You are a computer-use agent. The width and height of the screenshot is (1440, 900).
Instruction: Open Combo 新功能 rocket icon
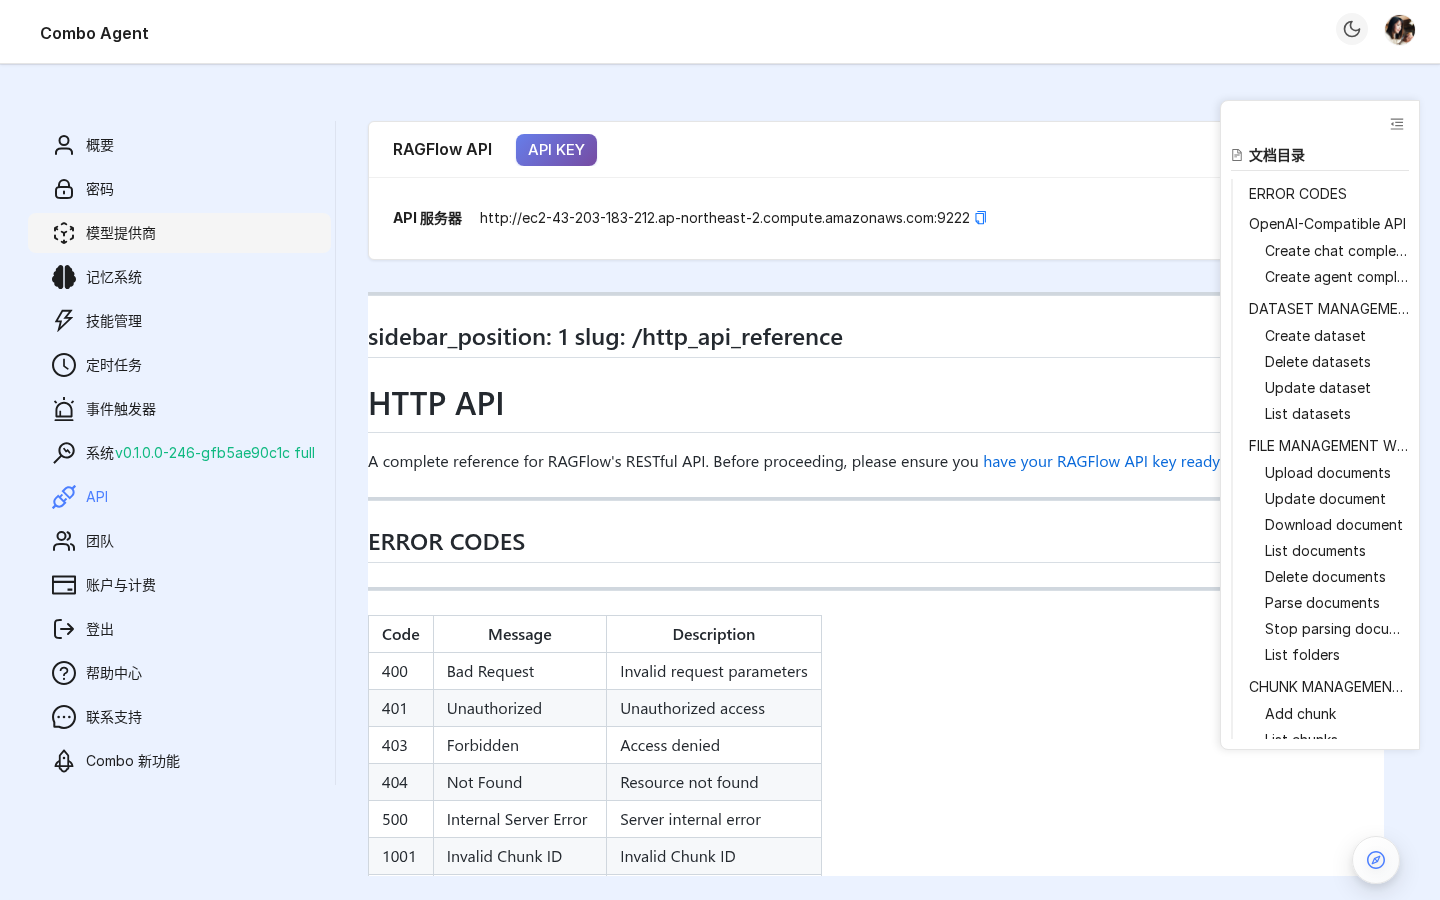point(64,761)
